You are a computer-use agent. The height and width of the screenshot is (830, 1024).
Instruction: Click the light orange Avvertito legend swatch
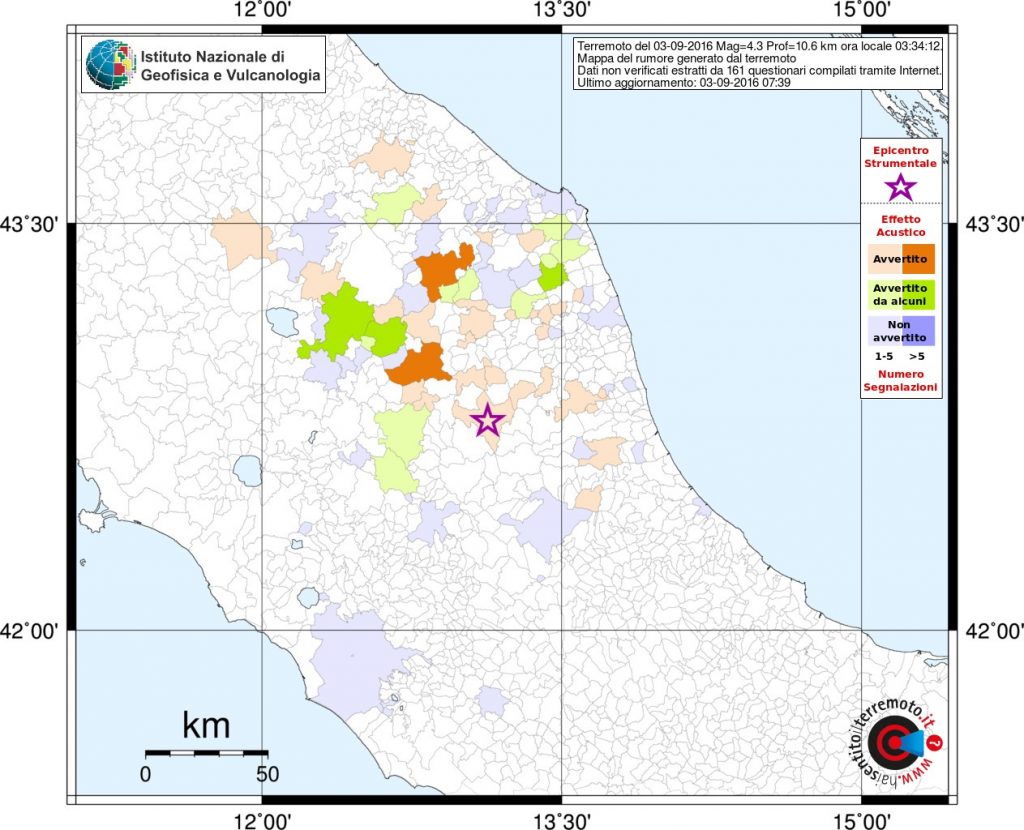tap(885, 259)
